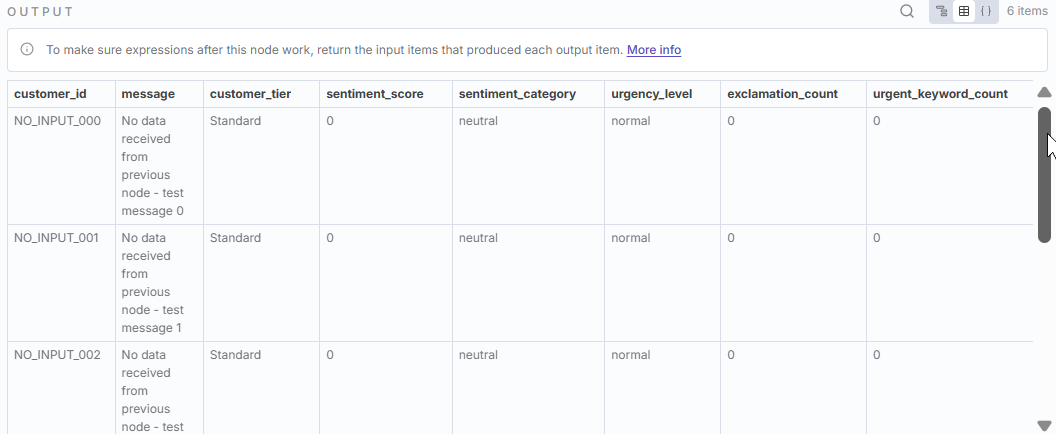Select the sentiment_score column header
1056x434 pixels.
pos(375,94)
